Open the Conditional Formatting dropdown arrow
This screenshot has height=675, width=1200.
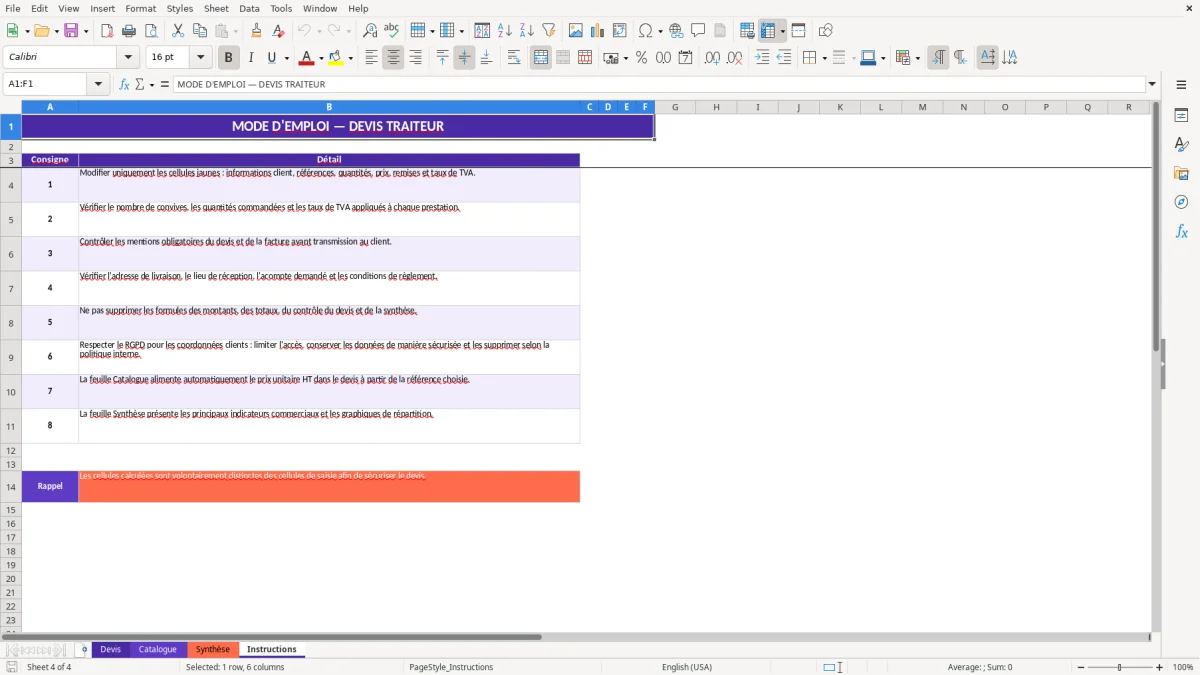pos(917,58)
